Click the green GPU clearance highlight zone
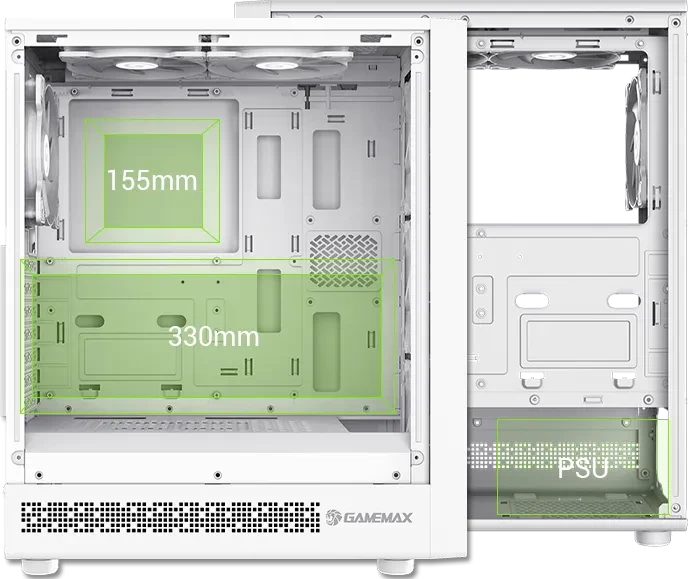688x579 pixels. coord(208,336)
